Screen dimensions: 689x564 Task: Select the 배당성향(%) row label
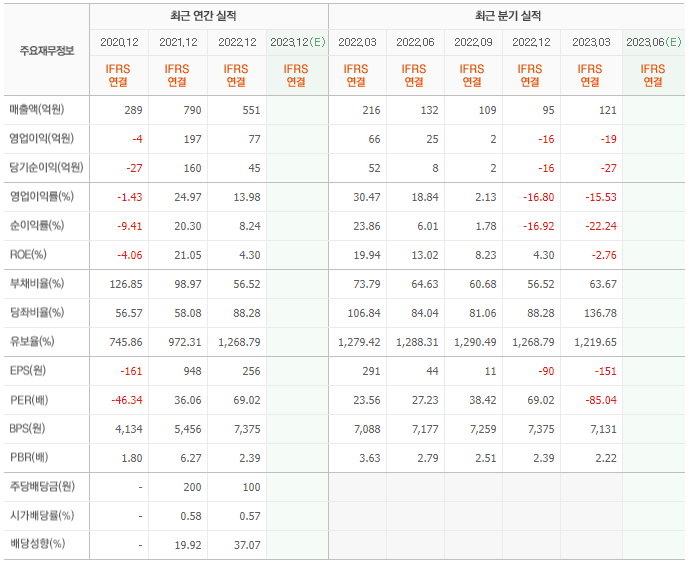tap(37, 544)
